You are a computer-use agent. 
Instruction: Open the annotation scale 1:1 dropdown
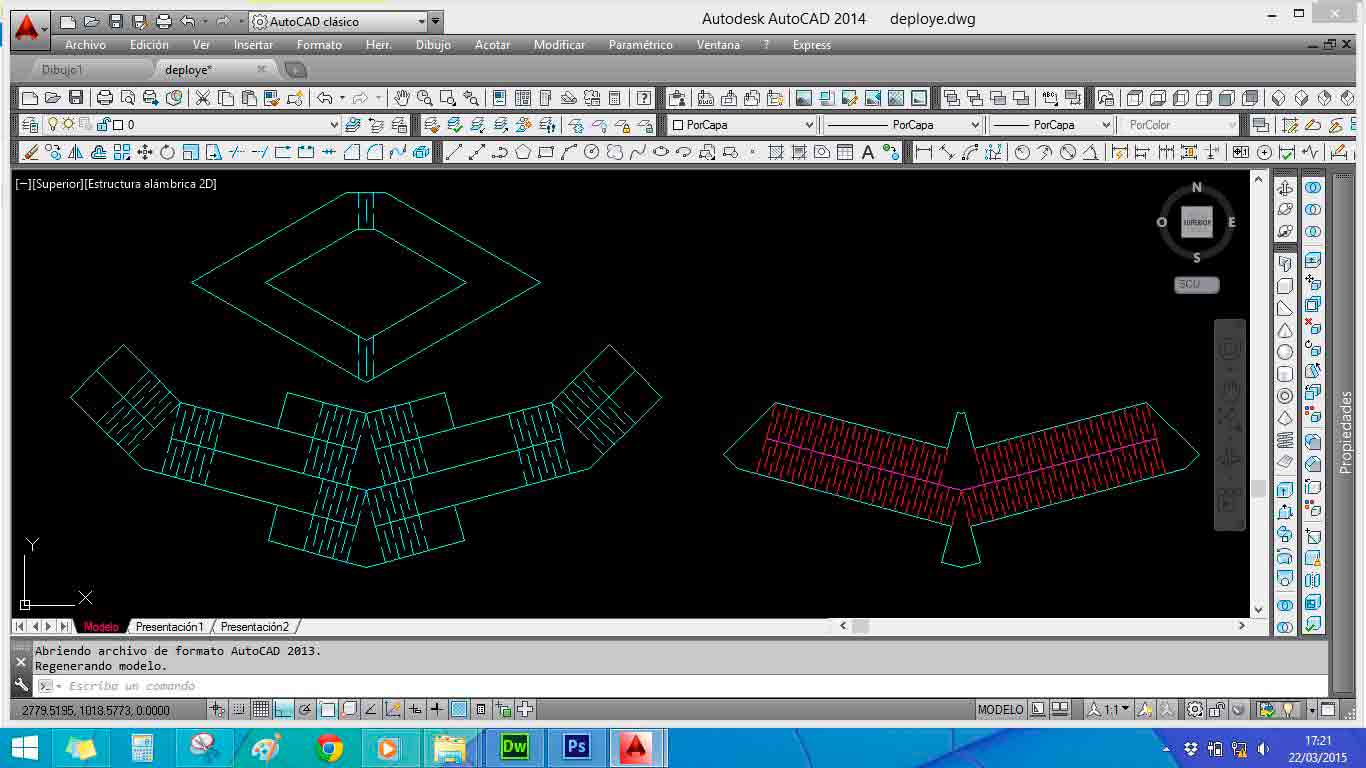coord(1109,710)
